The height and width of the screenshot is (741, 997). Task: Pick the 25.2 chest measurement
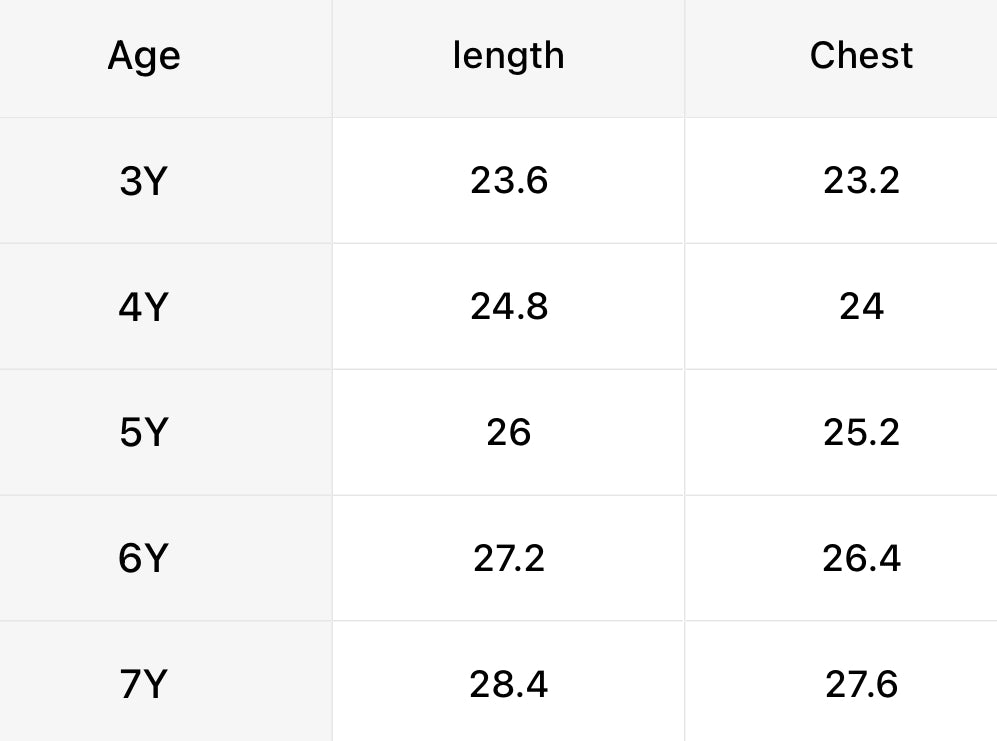(861, 432)
